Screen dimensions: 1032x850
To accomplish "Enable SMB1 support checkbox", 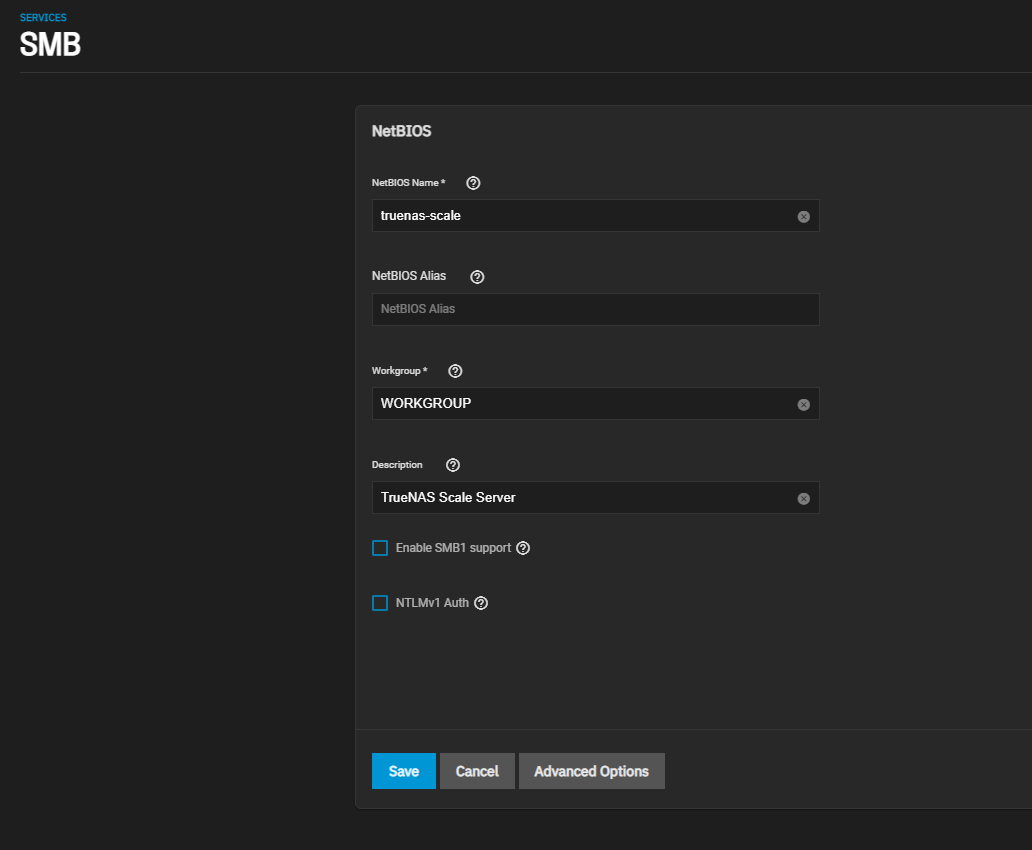I will [x=380, y=548].
